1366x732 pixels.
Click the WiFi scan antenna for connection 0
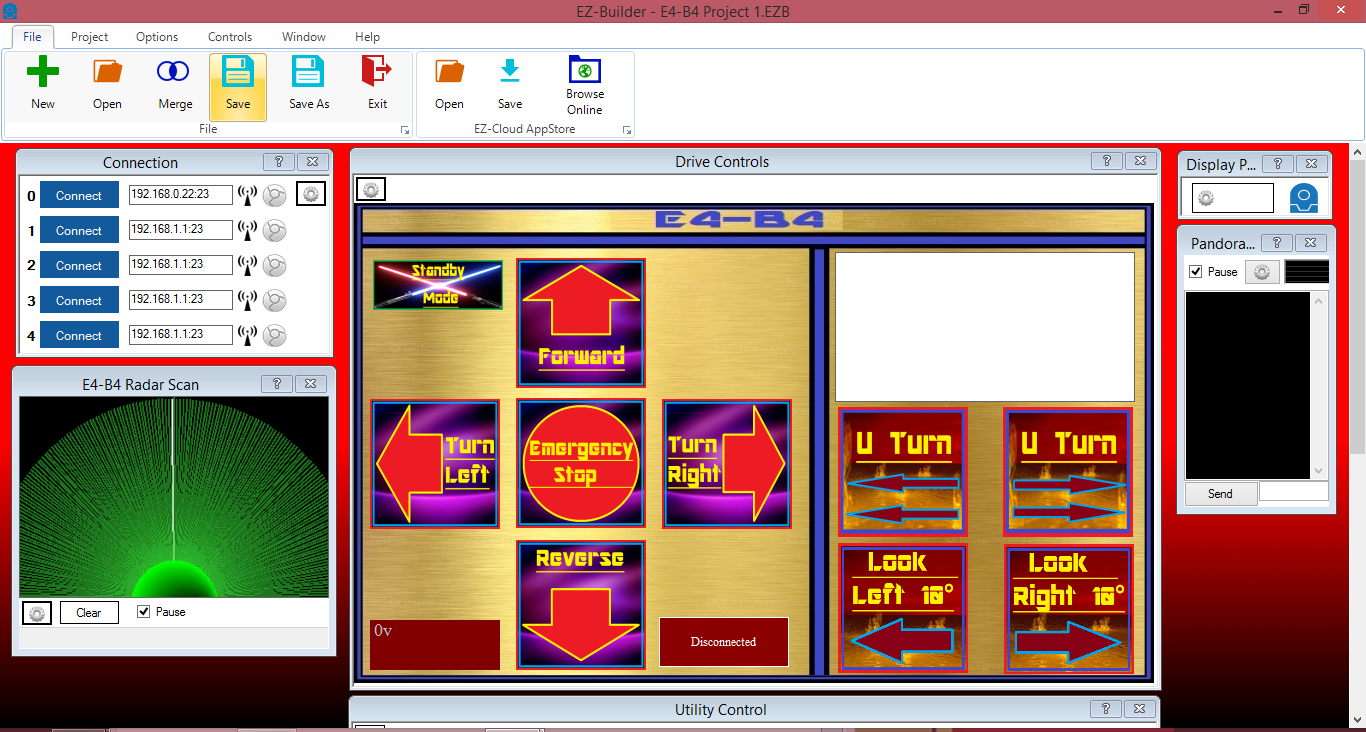[247, 195]
